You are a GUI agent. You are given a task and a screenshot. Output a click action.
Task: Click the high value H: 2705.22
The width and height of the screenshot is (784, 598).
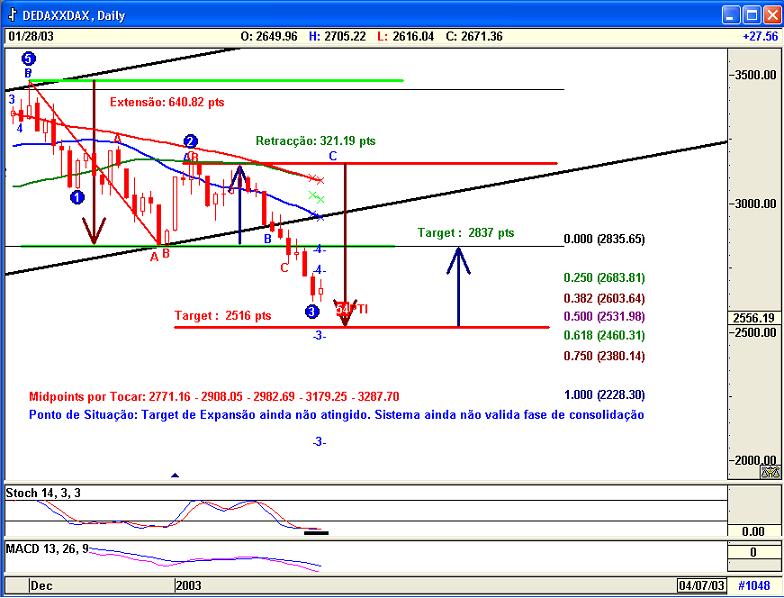click(338, 36)
